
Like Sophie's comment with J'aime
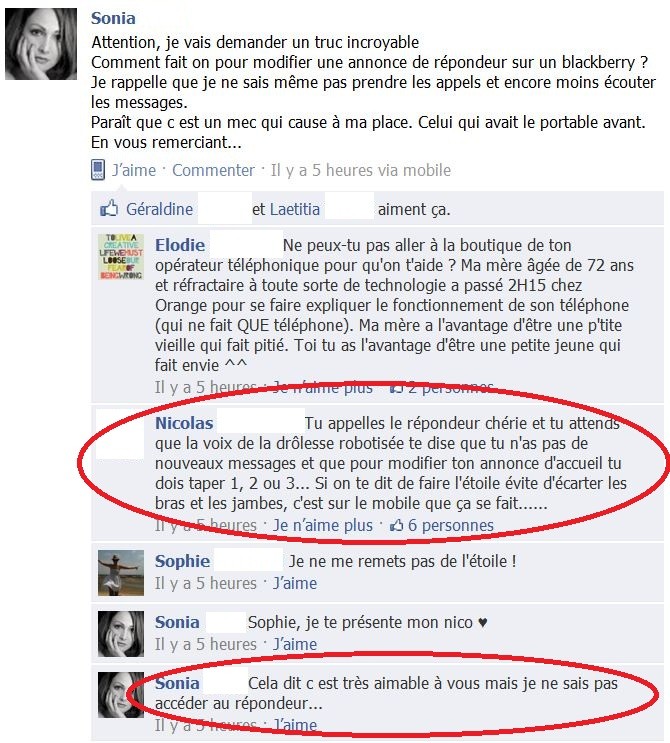tap(295, 583)
